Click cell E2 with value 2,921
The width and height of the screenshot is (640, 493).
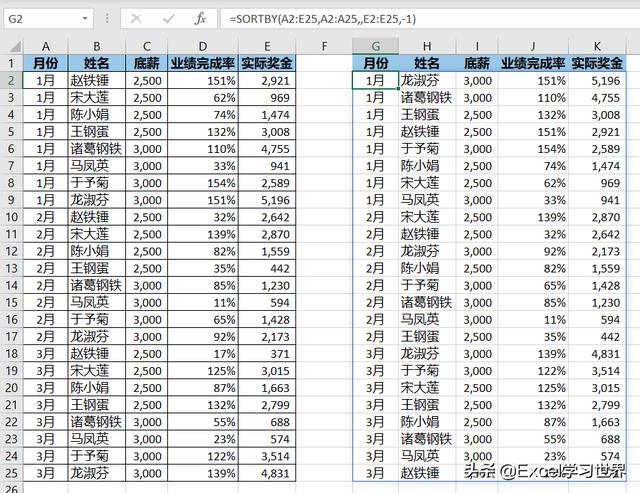tap(267, 80)
